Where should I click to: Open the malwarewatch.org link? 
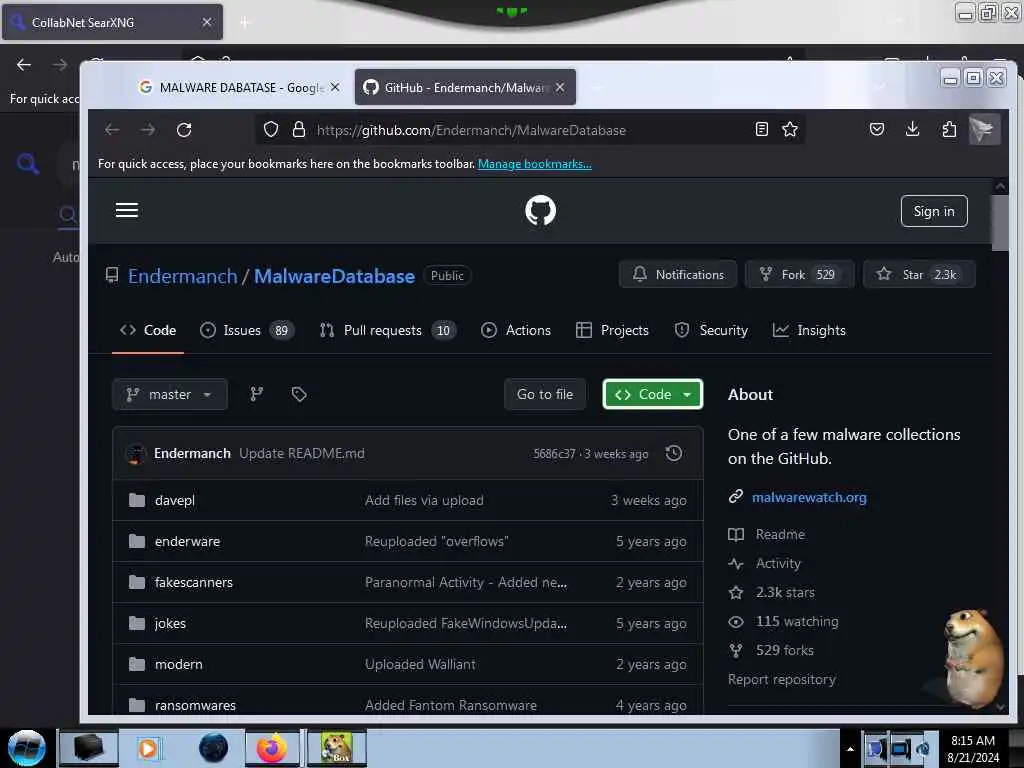(x=809, y=497)
